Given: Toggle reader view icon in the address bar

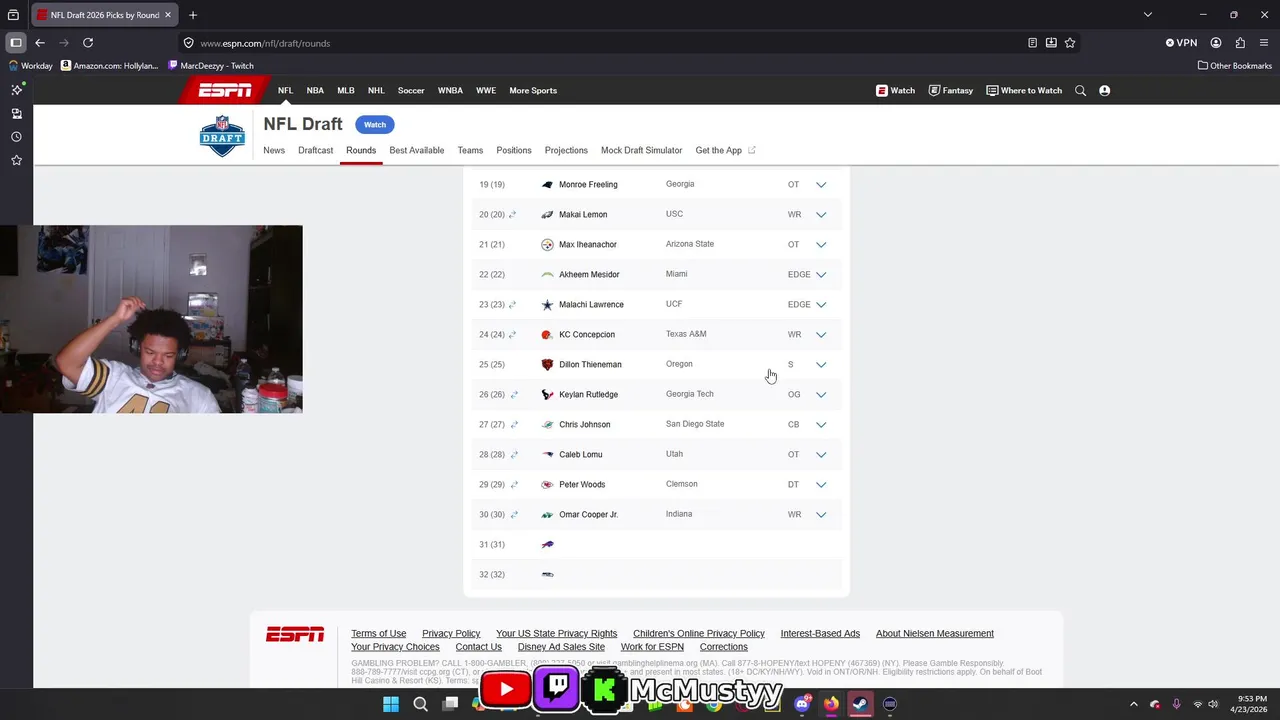Looking at the screenshot, I should 1032,43.
